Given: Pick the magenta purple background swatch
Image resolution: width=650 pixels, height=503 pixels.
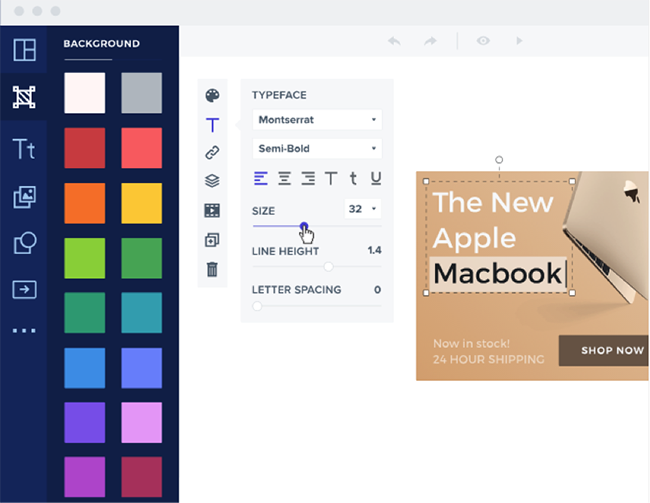Looking at the screenshot, I should [x=85, y=477].
